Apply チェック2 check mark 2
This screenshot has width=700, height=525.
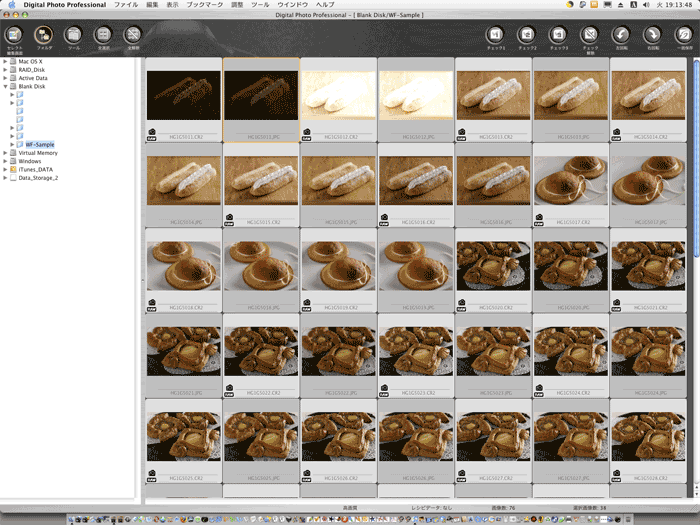pos(527,34)
